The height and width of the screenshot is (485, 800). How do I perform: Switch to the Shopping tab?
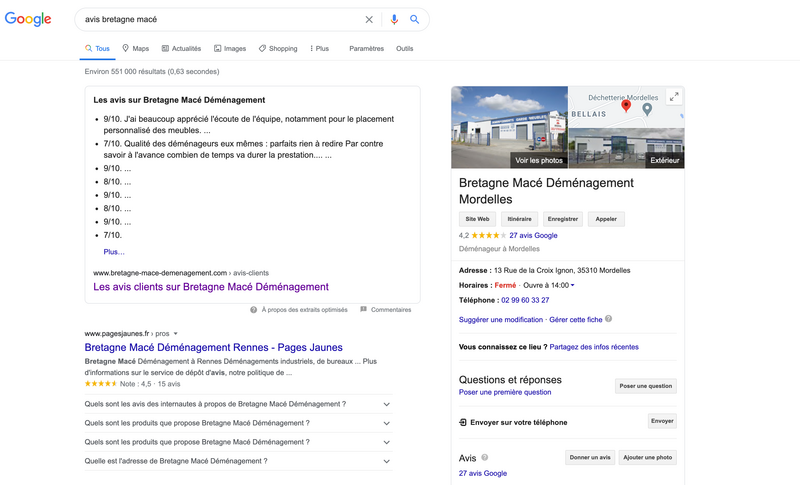pyautogui.click(x=278, y=48)
